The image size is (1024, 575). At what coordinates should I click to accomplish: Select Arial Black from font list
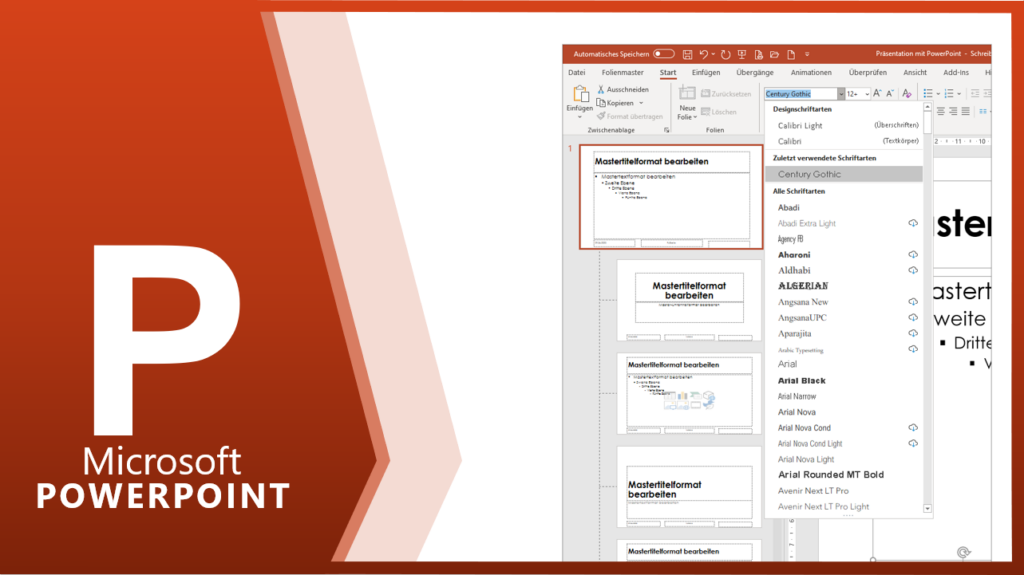point(802,381)
